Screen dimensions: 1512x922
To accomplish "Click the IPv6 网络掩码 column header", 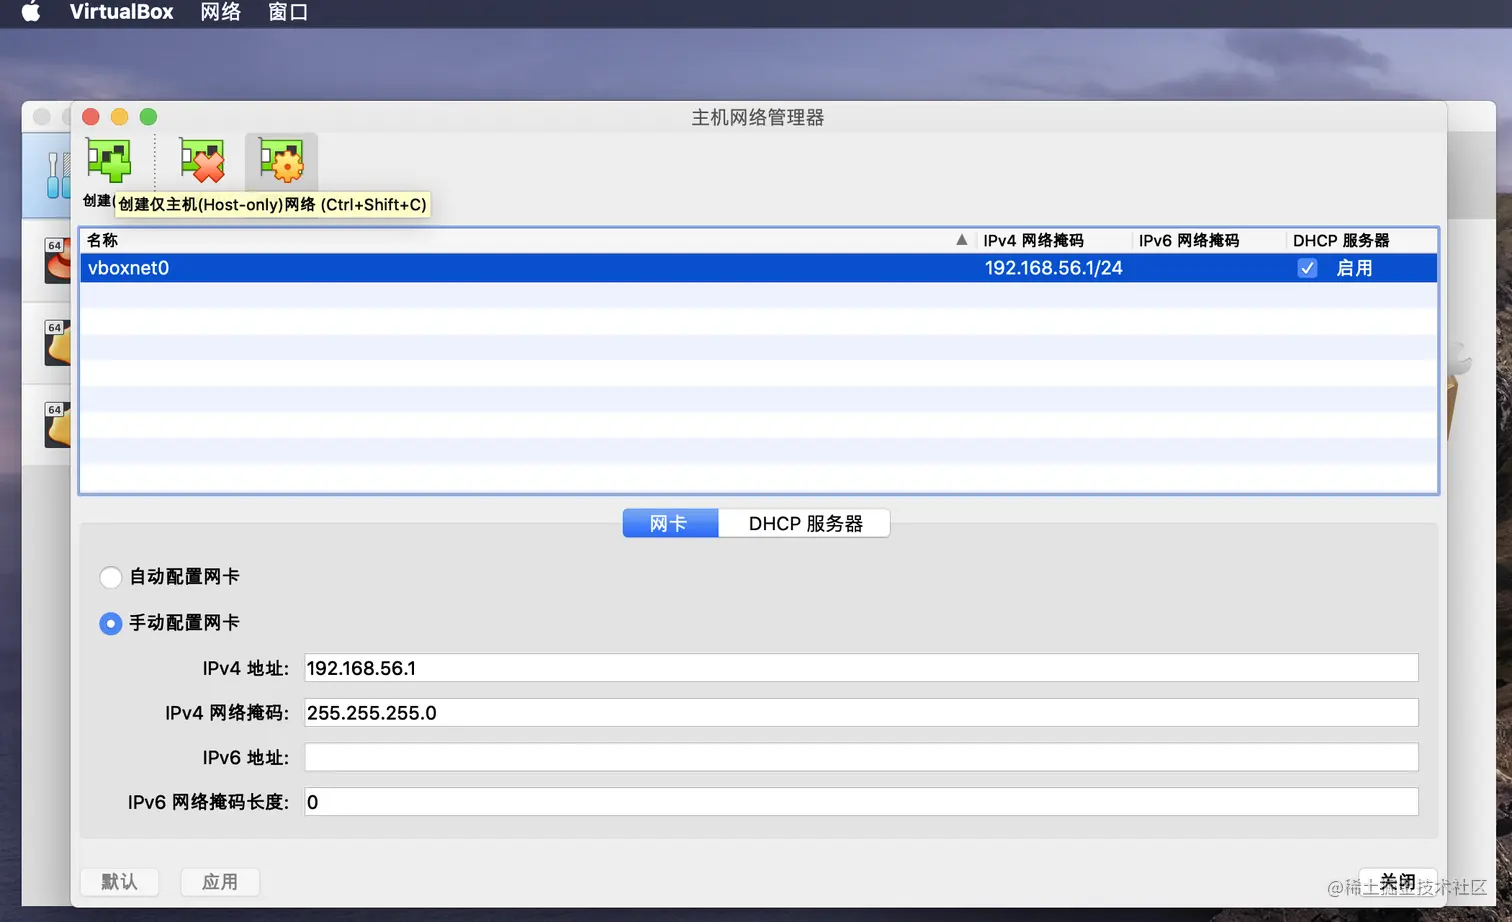I will [1208, 240].
